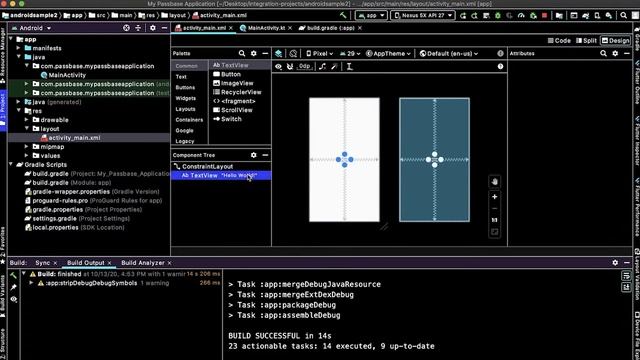The height and width of the screenshot is (360, 640).
Task: Search in the Attributes panel
Action: 603,53
